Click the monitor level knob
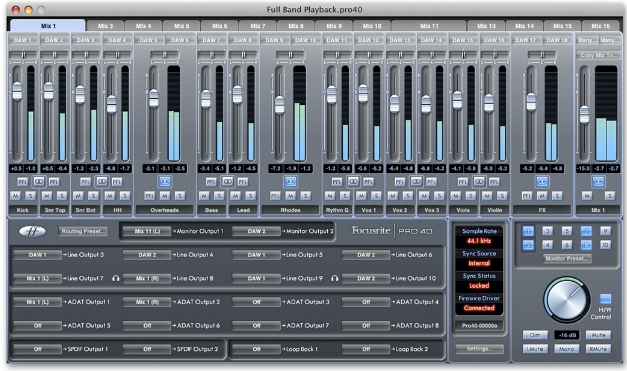Image resolution: width=627 pixels, height=371 pixels. coord(567,299)
